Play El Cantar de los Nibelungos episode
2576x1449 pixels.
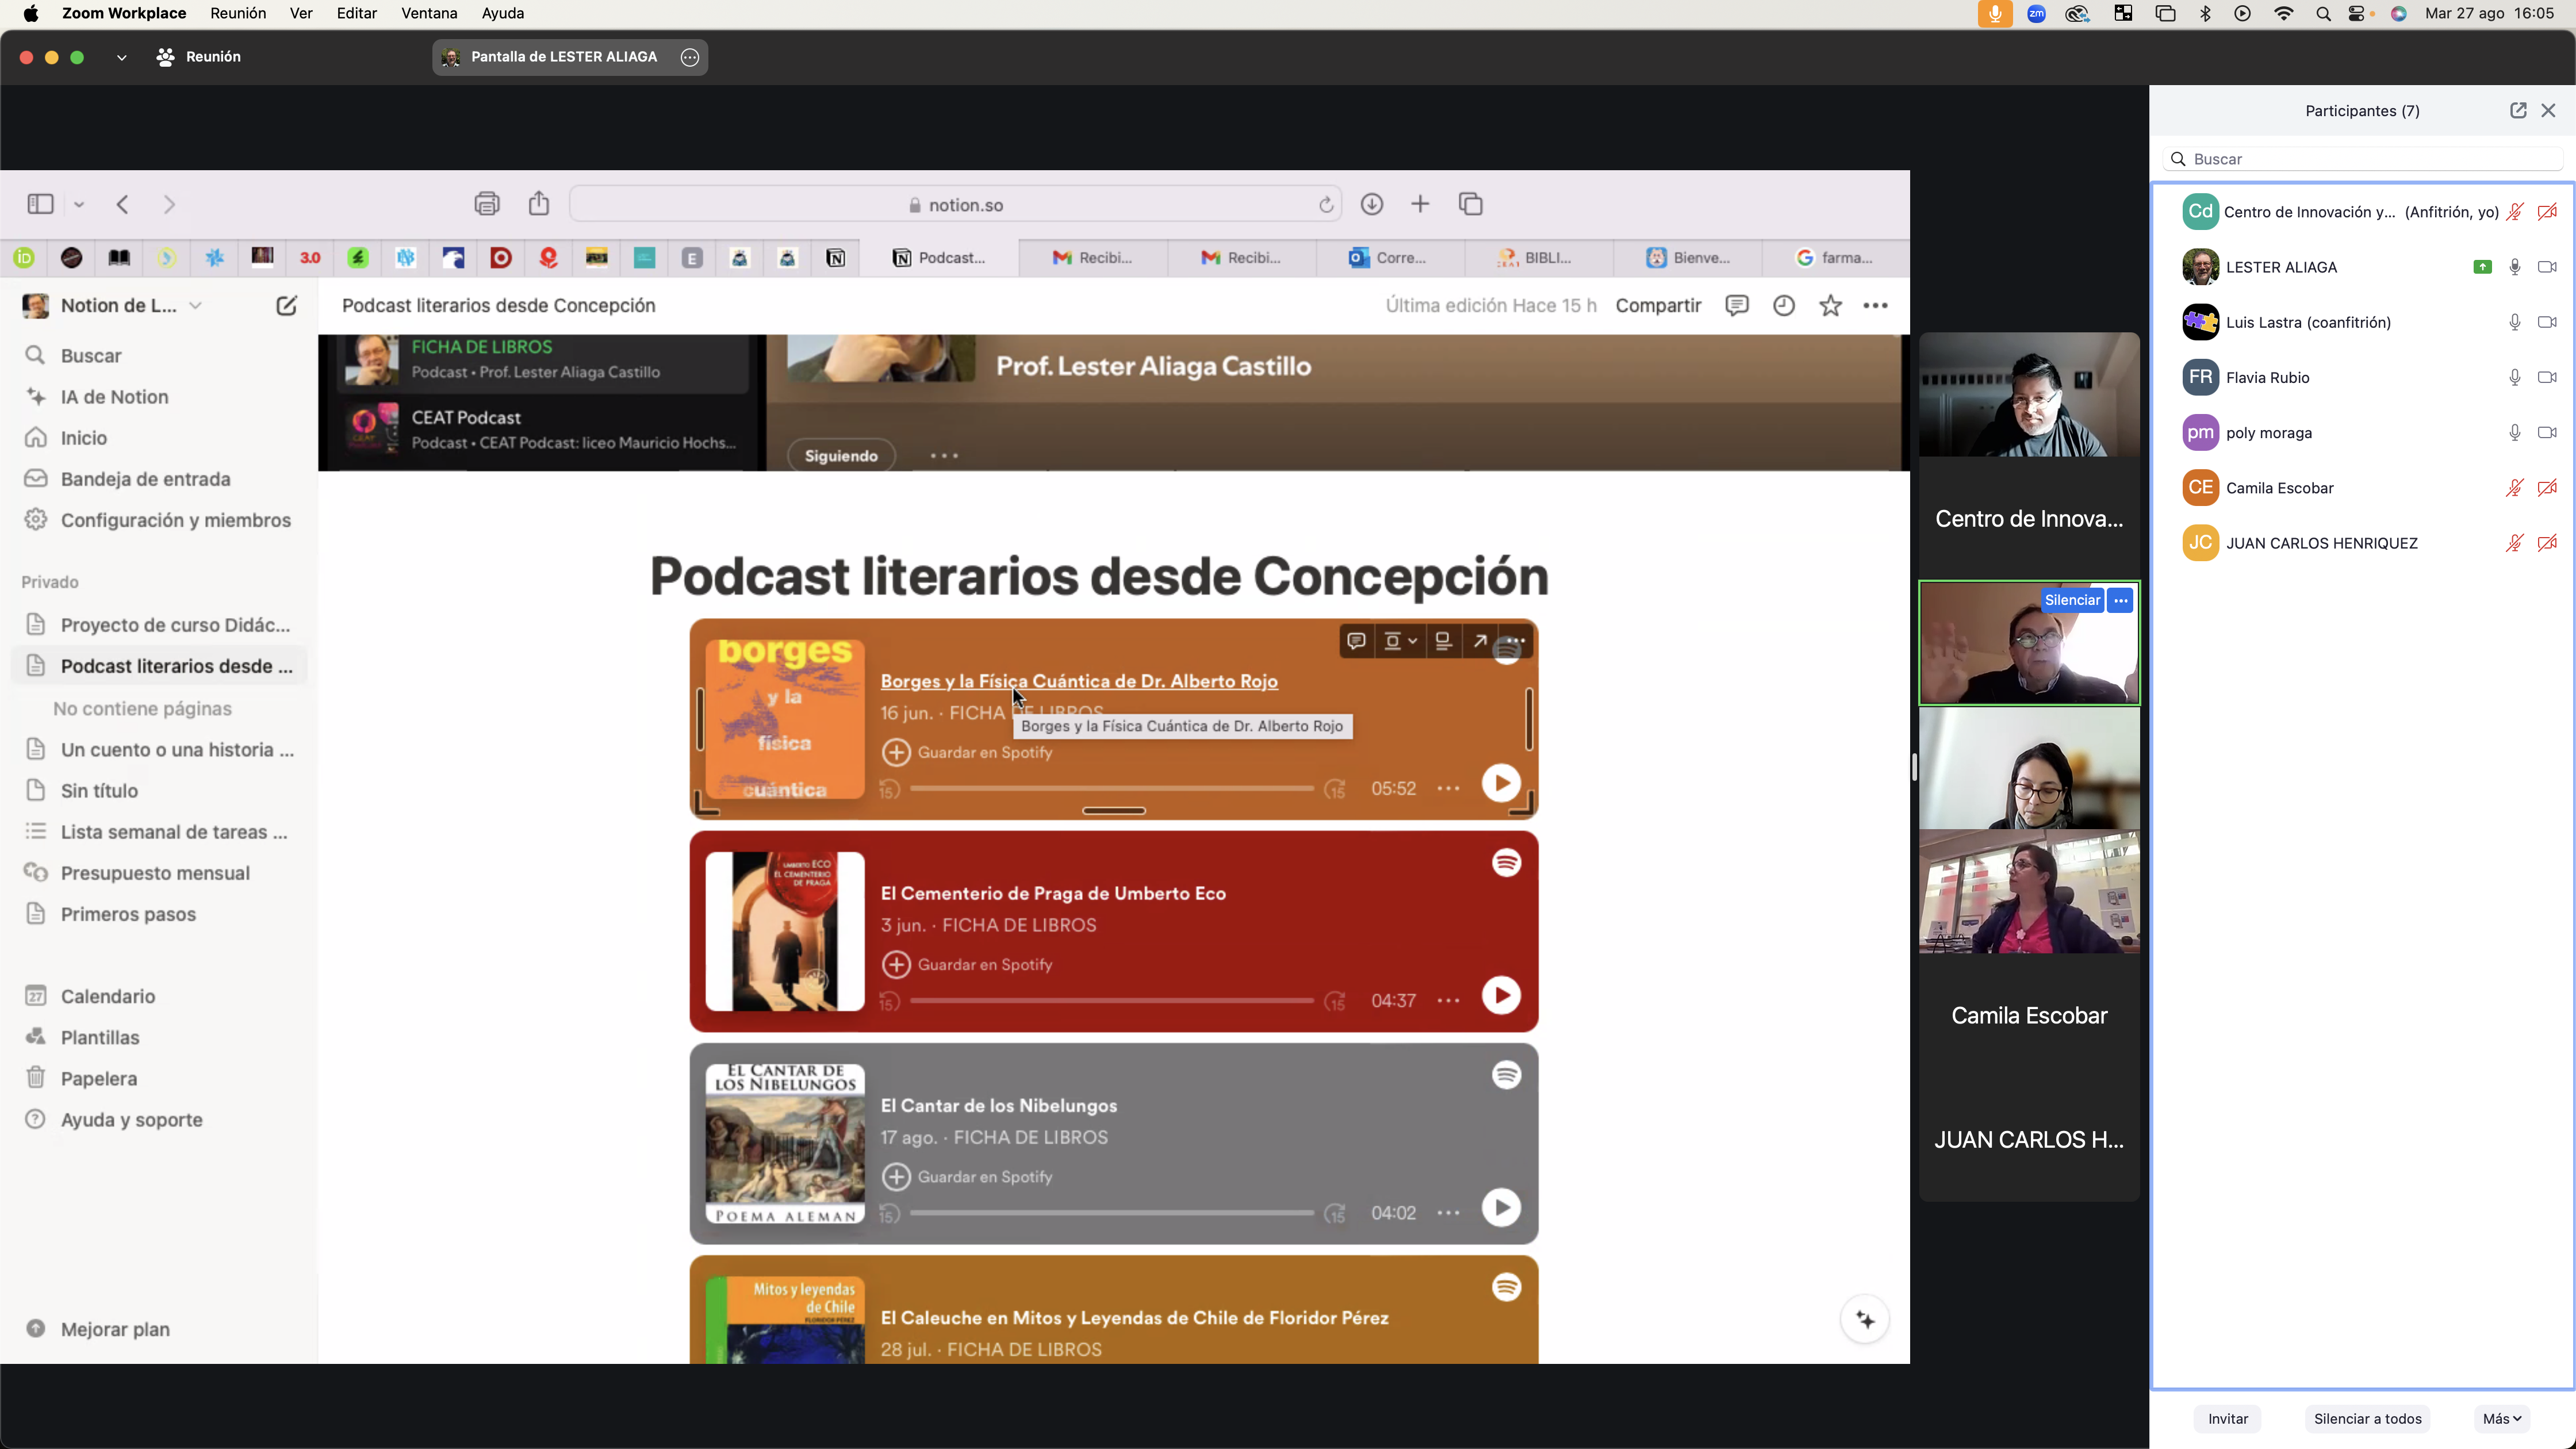1501,1207
